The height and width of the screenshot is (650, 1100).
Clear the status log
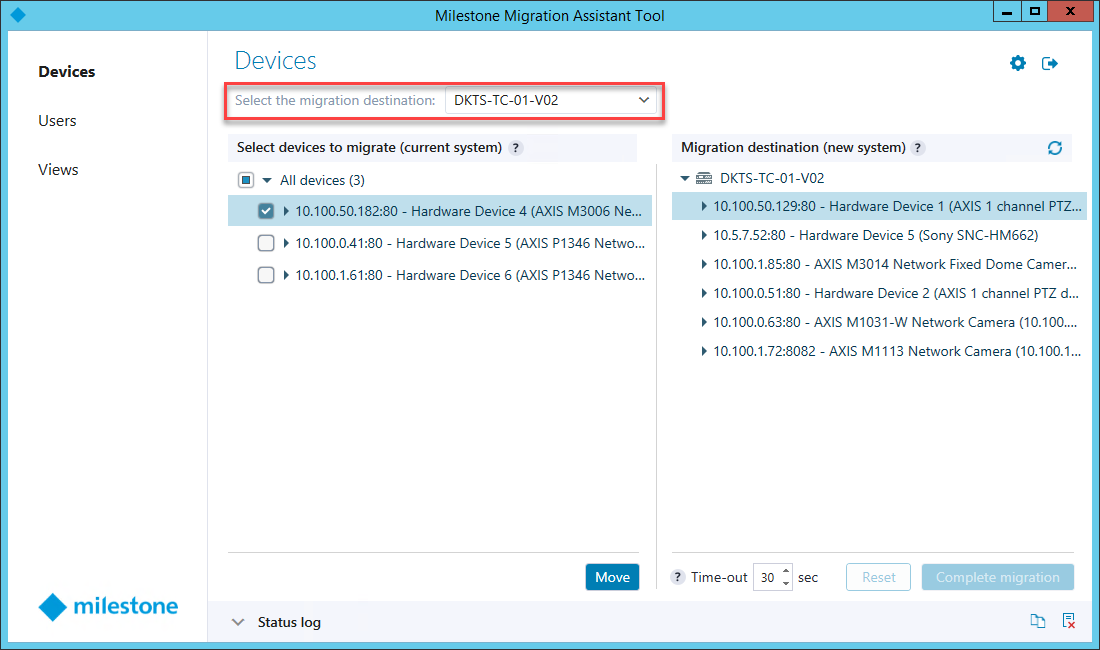[1068, 622]
